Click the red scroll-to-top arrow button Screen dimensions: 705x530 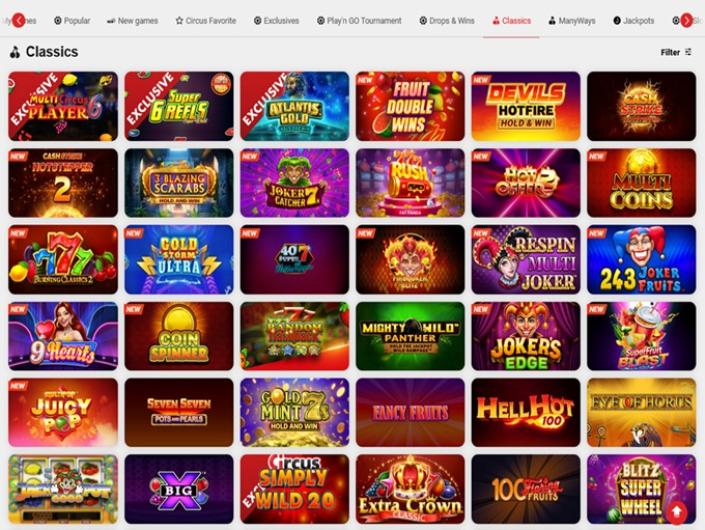click(x=676, y=512)
